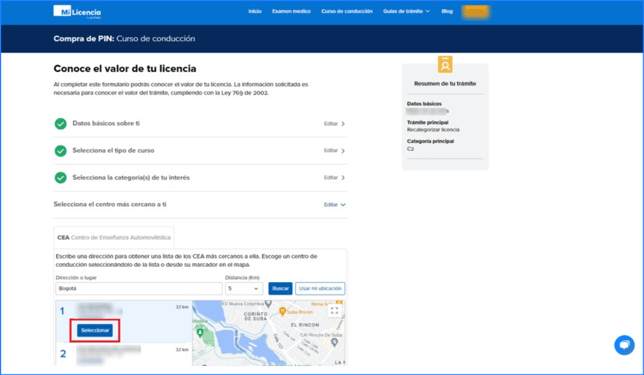The width and height of the screenshot is (644, 375).
Task: Click green check beside Selecciona el tipo de curso
Action: (x=60, y=151)
